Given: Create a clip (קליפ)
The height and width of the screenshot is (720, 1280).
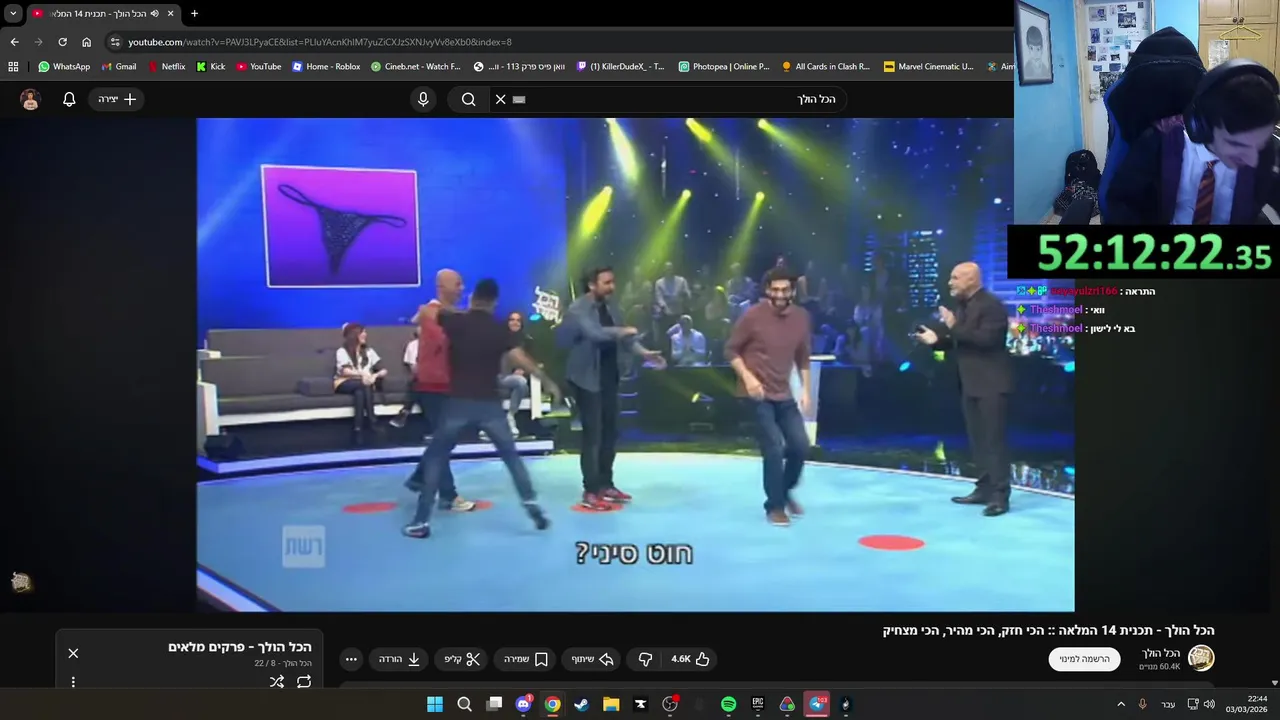Looking at the screenshot, I should click(x=462, y=659).
